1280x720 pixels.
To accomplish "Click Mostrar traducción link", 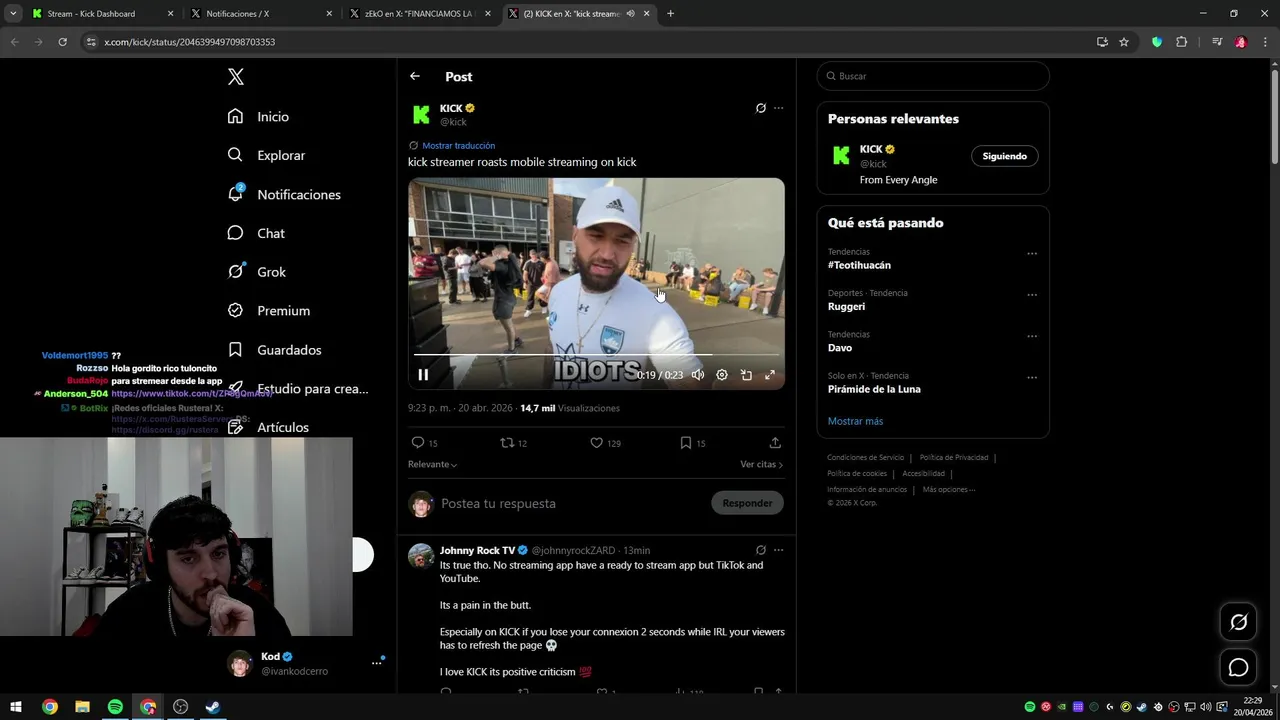I will coord(458,145).
